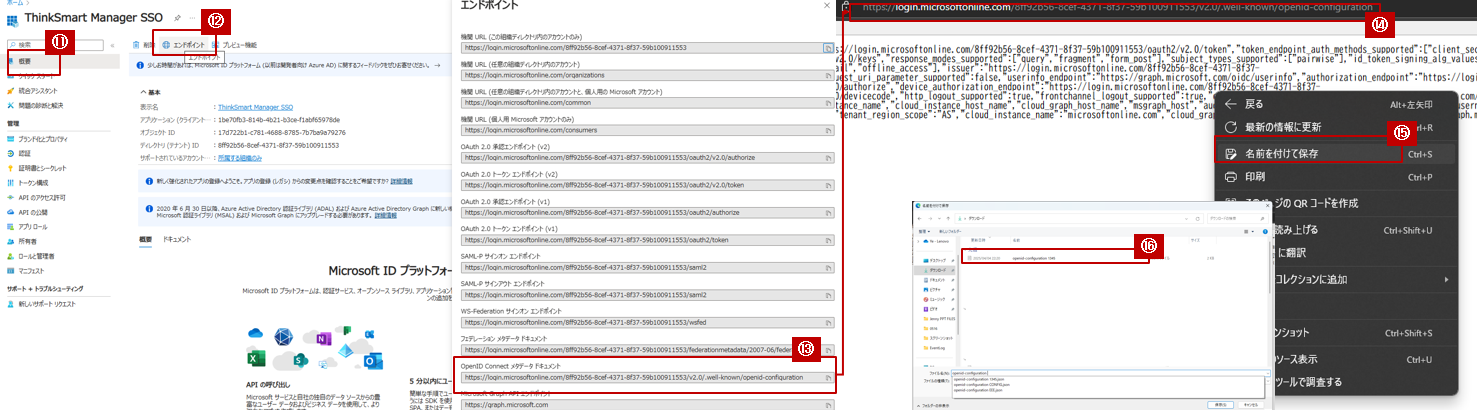Copy the 機関 URL (この組織ディレクトリのアカウントのみ) value

pyautogui.click(x=828, y=47)
